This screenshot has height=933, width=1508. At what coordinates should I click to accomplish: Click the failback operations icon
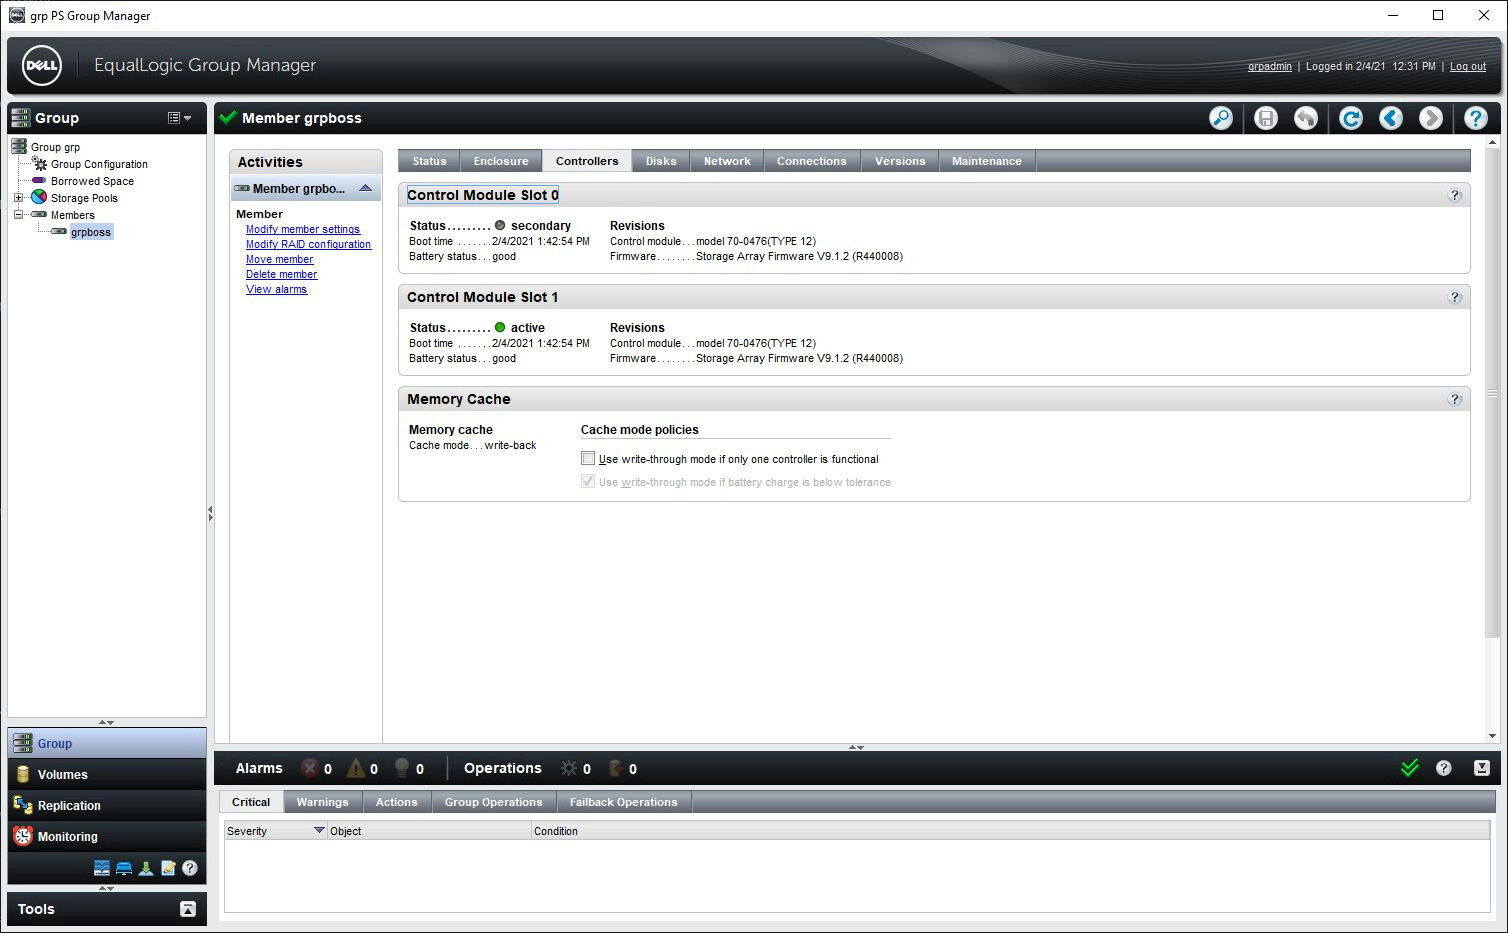click(x=616, y=768)
